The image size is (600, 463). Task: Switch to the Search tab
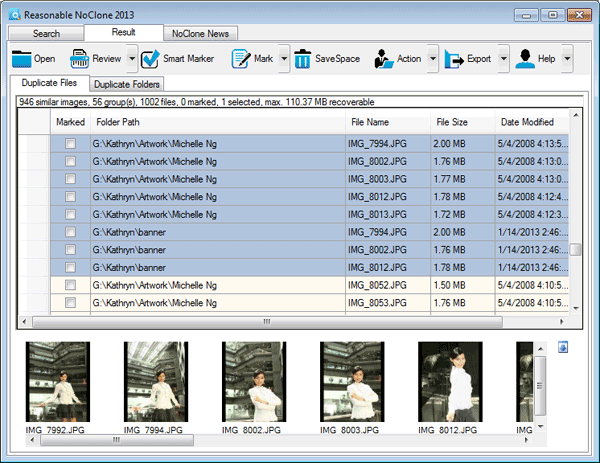46,33
